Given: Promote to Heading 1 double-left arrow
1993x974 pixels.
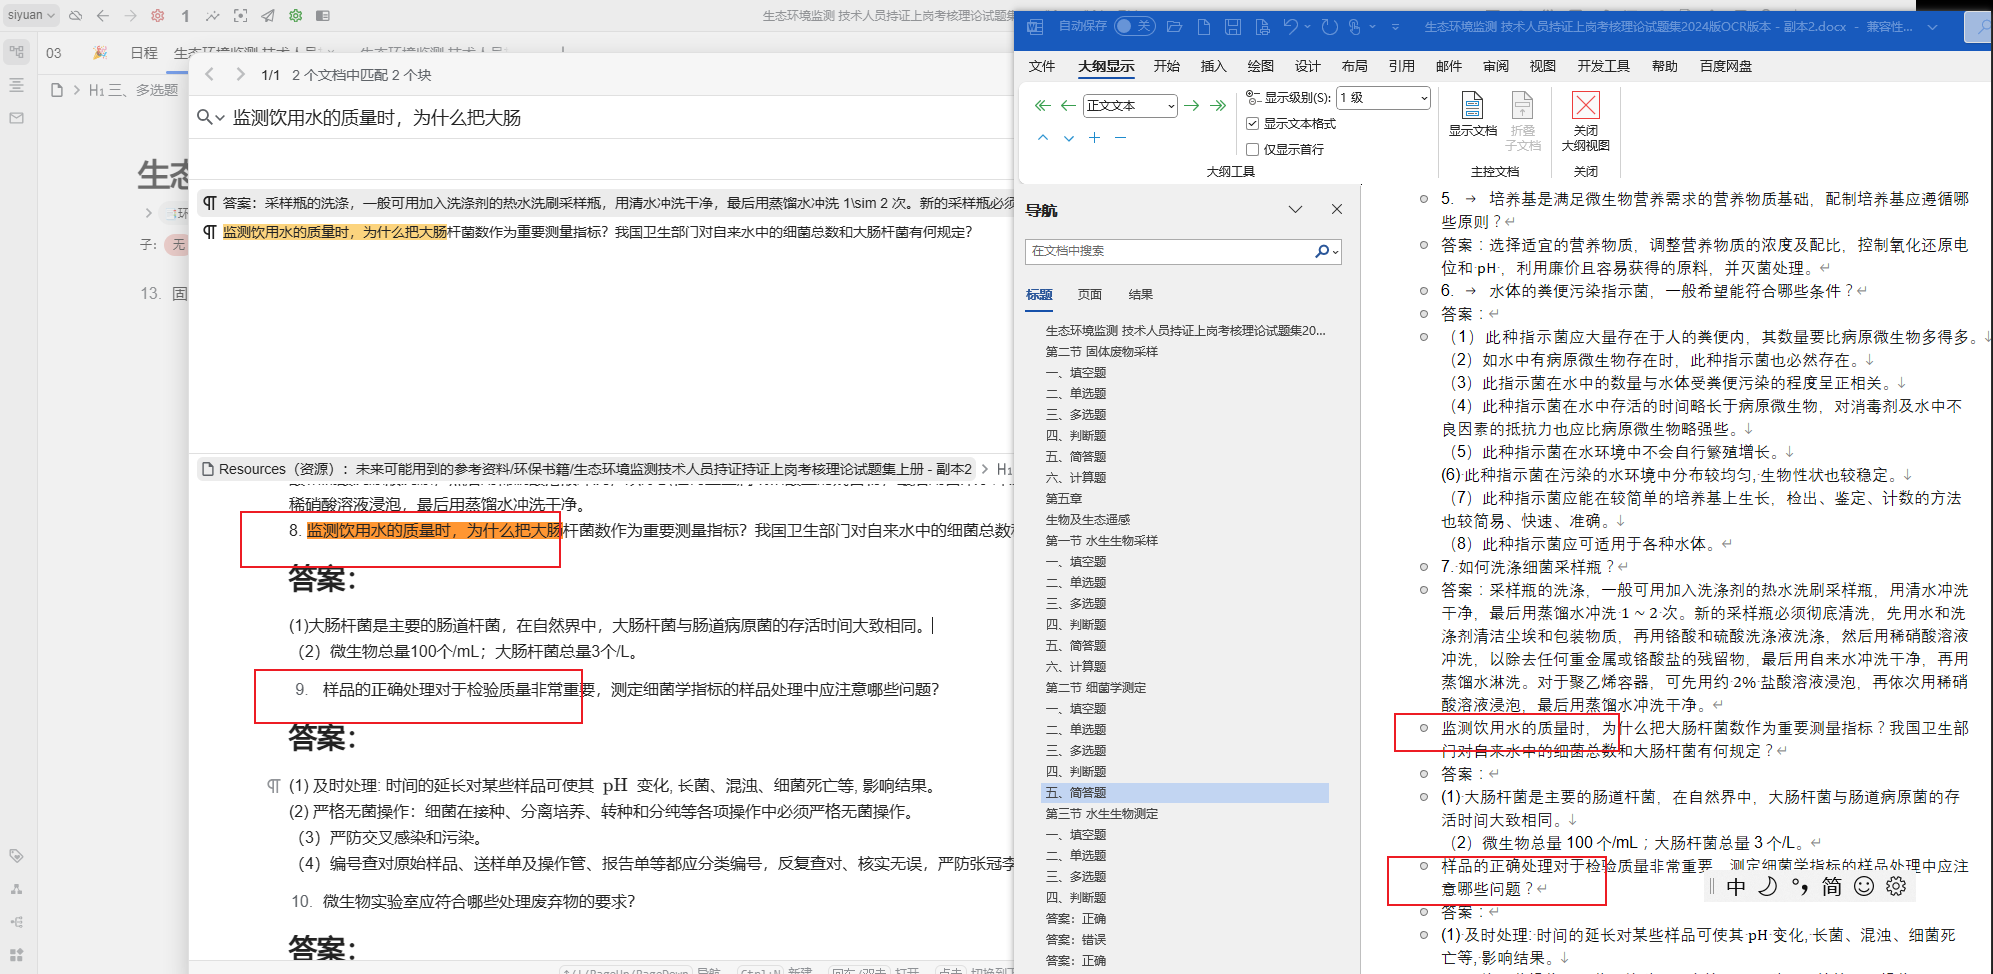Looking at the screenshot, I should pos(1042,105).
